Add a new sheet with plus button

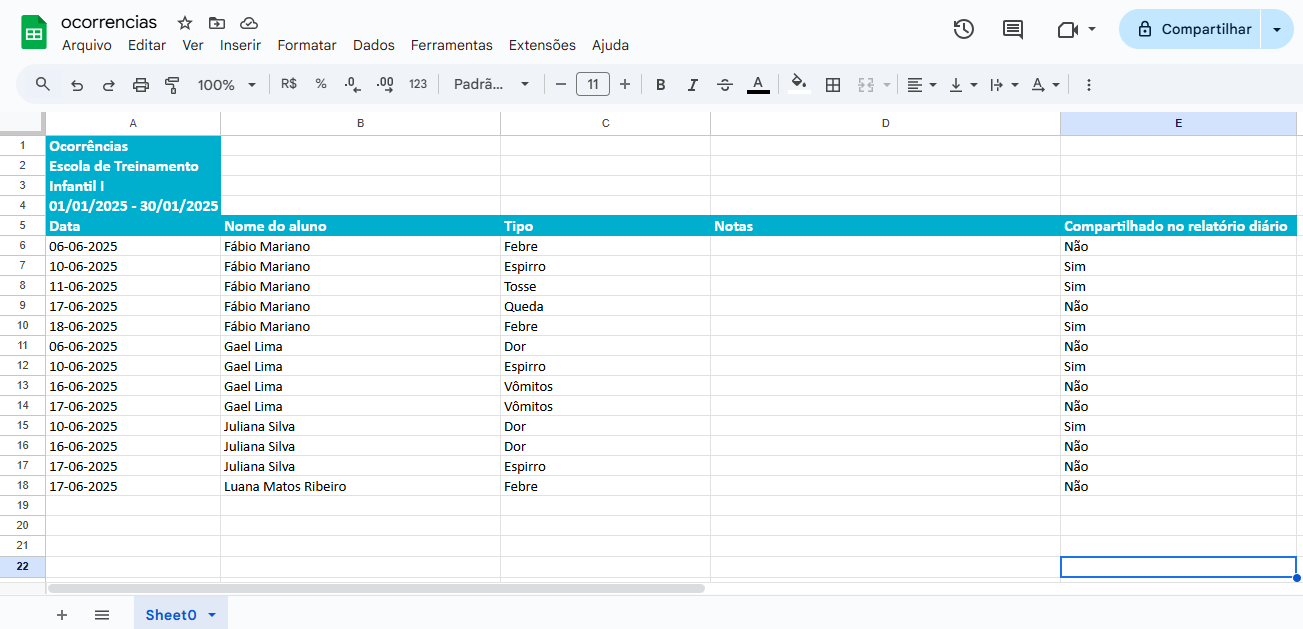(x=62, y=614)
